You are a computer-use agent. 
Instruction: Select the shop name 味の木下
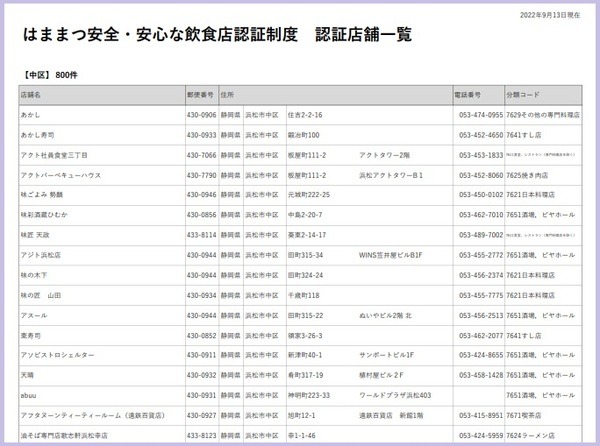34,275
